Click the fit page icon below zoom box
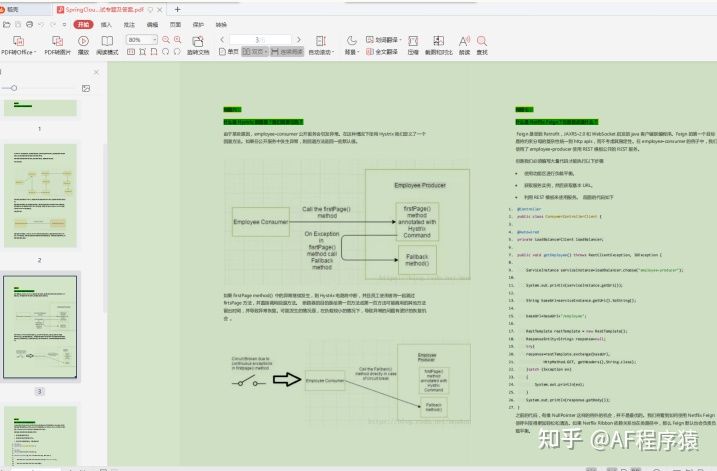 coord(143,52)
